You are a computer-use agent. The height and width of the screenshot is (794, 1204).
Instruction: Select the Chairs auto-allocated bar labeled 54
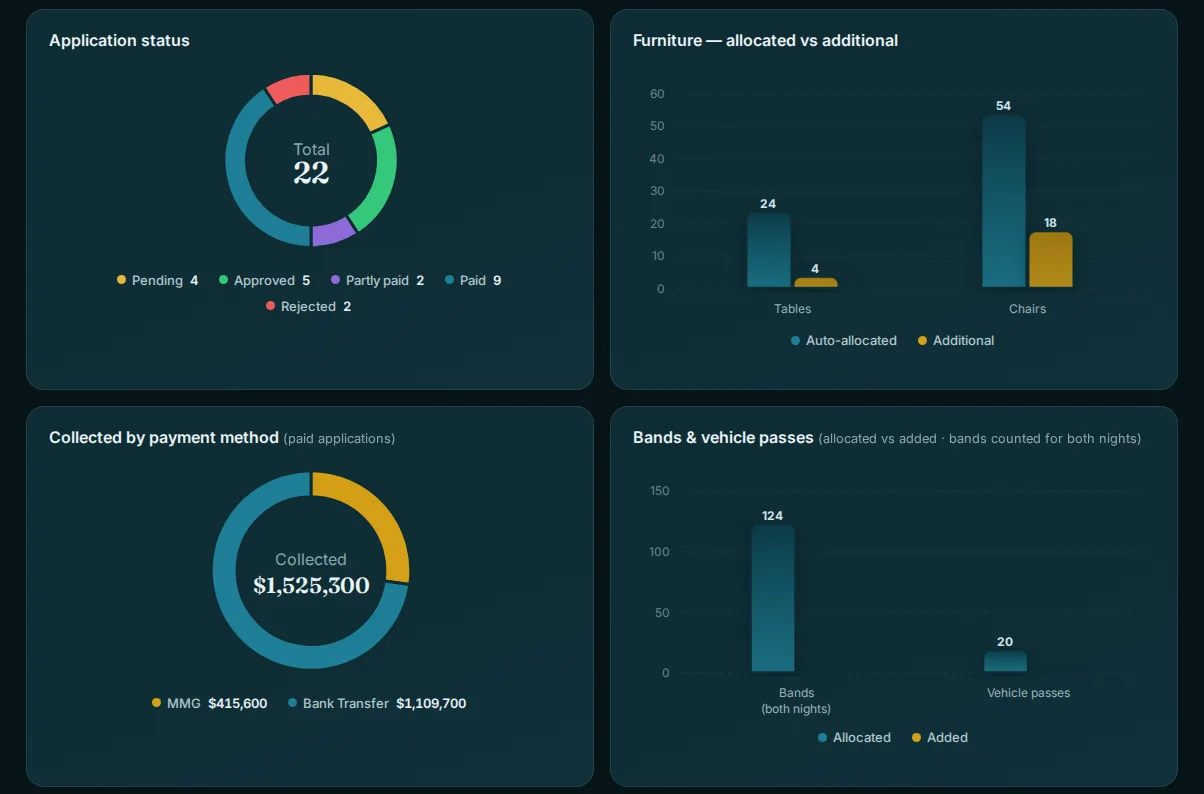(x=1004, y=201)
